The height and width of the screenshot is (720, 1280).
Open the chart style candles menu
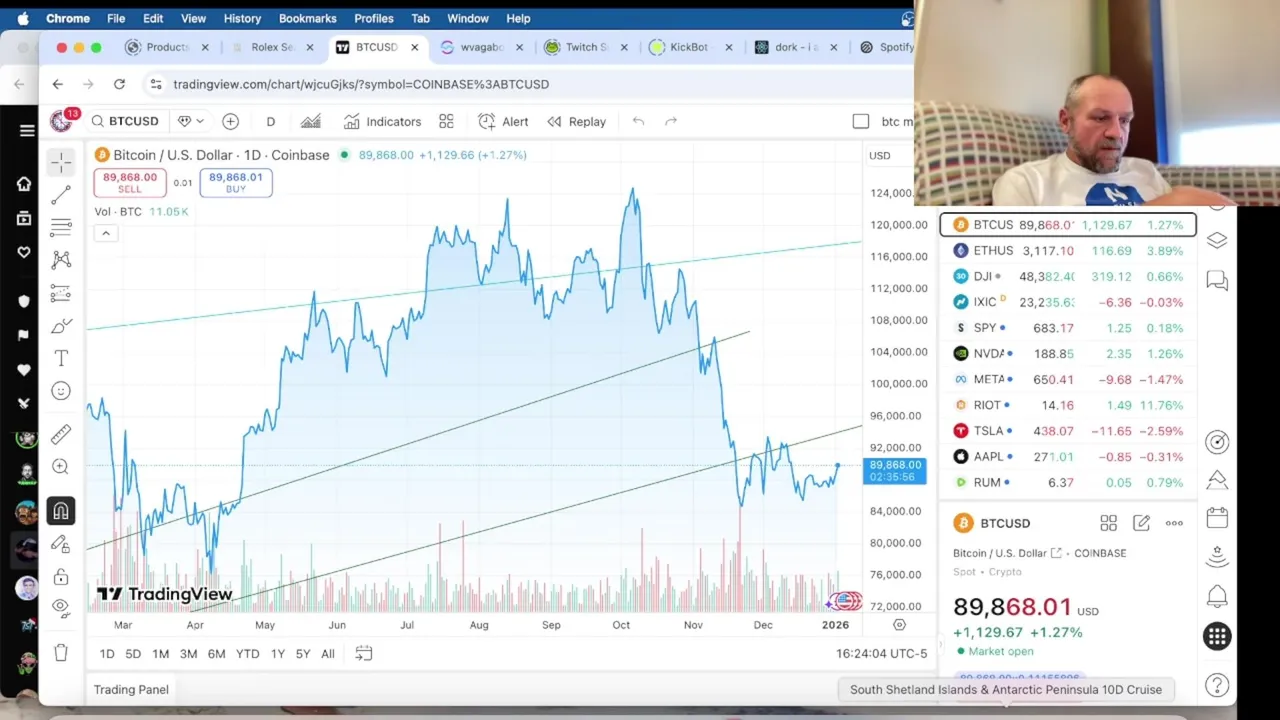click(311, 121)
